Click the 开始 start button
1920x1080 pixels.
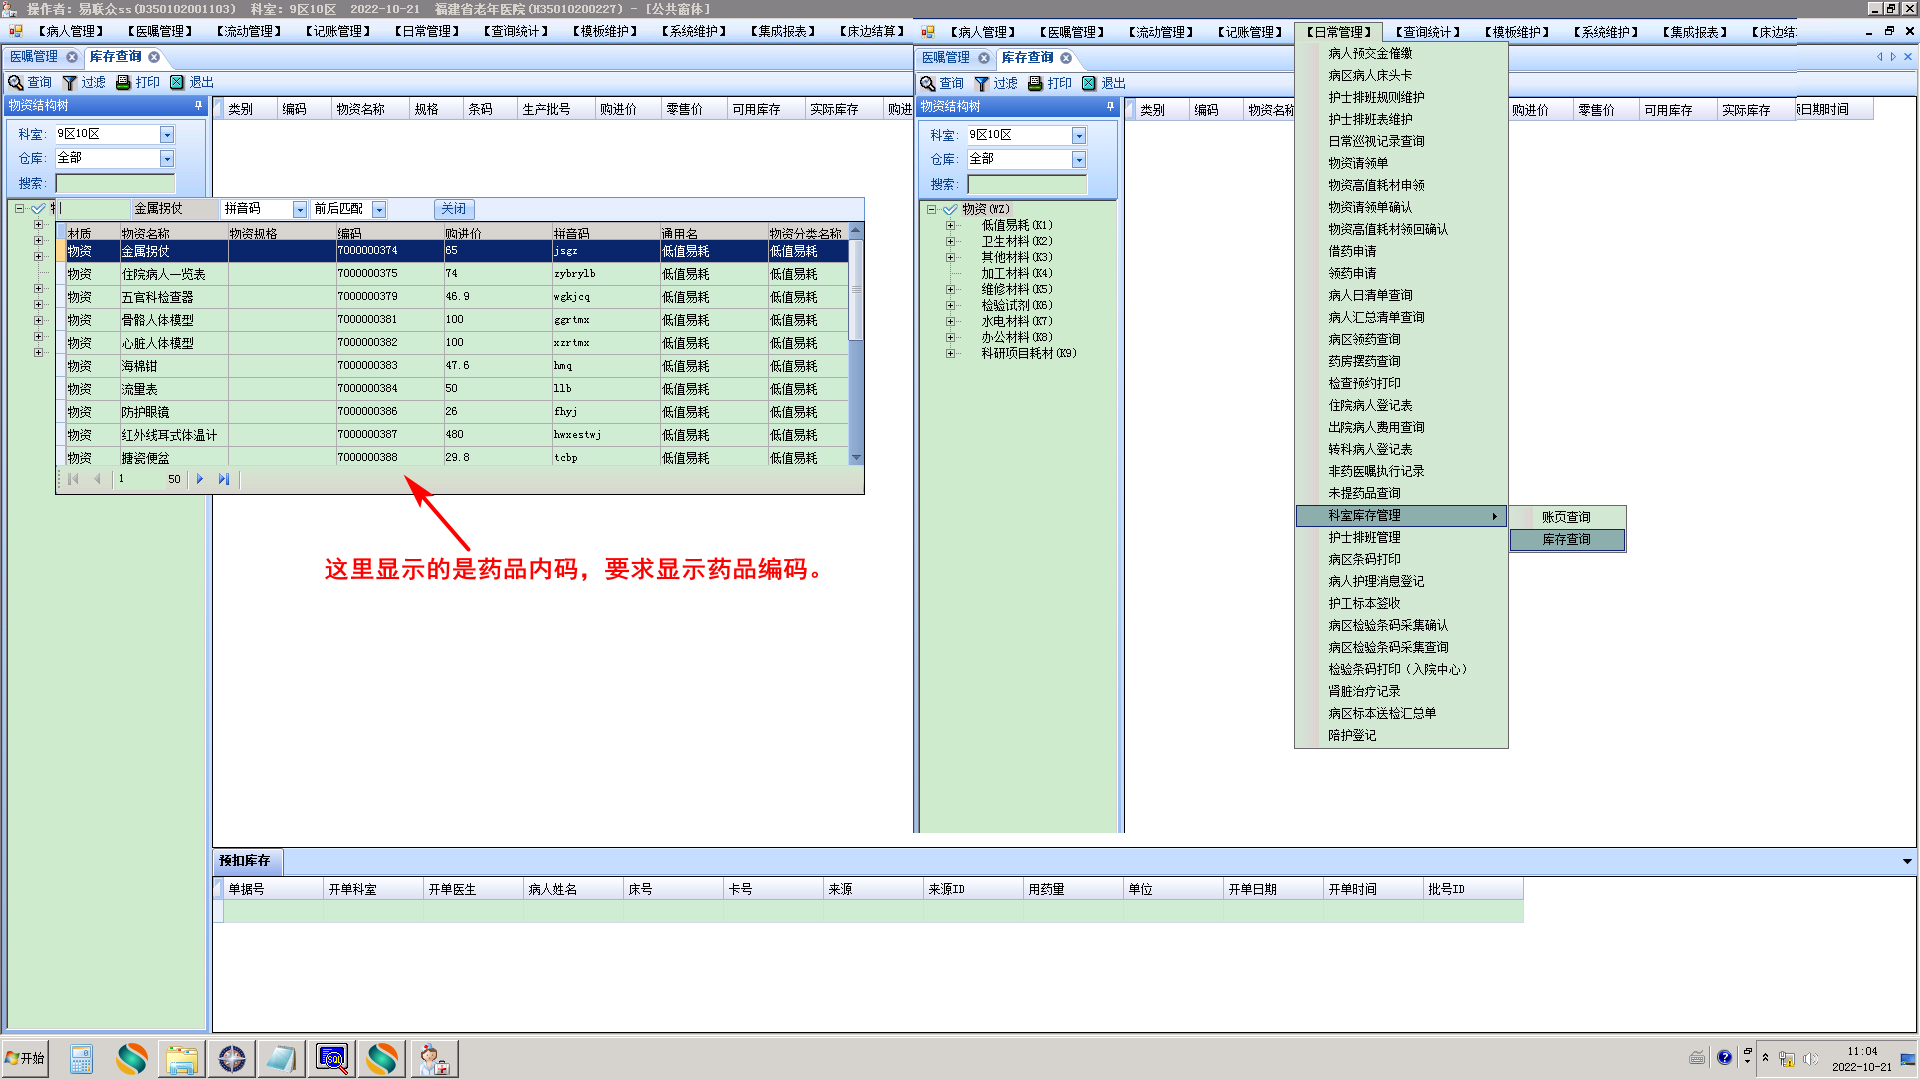coord(25,1058)
